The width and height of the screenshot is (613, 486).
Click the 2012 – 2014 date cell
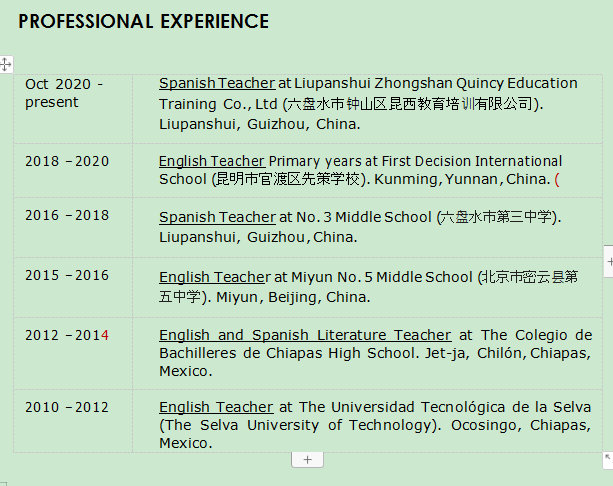coord(67,335)
